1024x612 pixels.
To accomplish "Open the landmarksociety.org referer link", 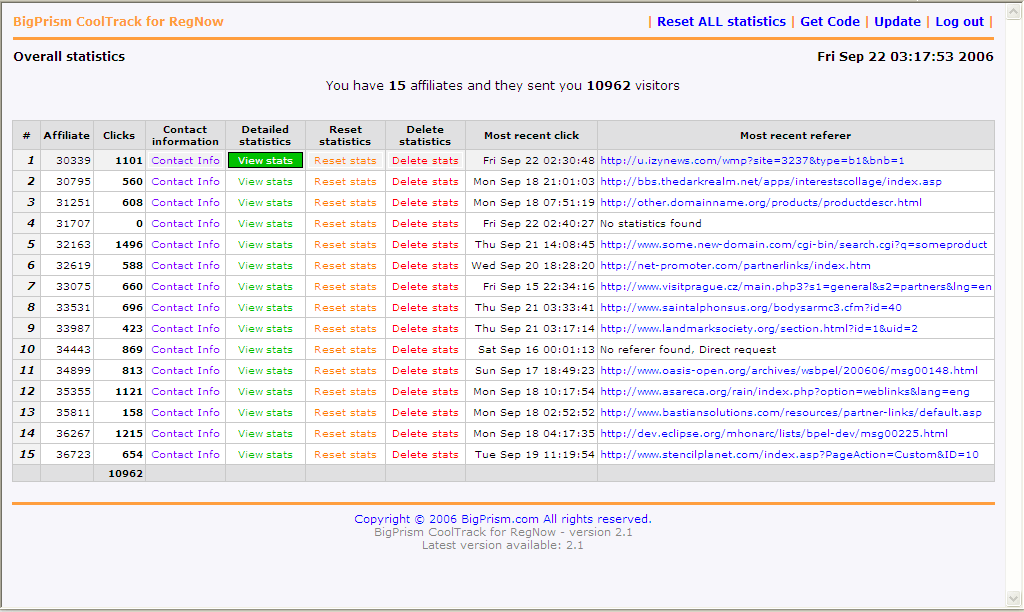I will tap(759, 329).
